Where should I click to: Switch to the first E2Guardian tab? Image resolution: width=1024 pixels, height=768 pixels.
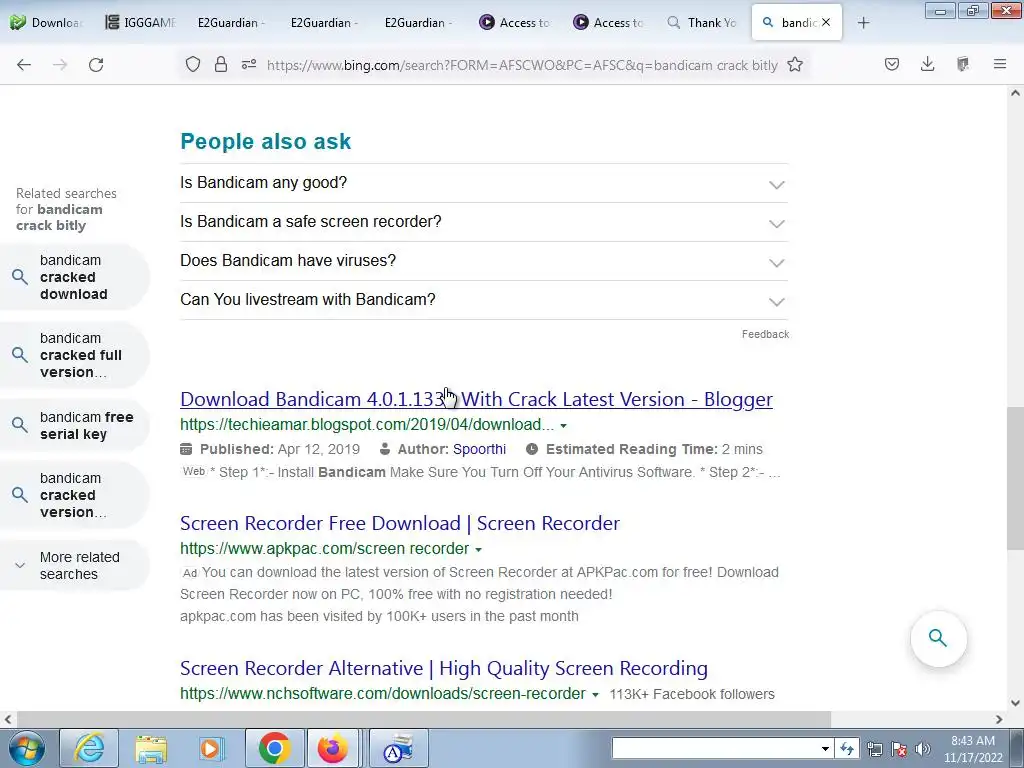coord(231,23)
